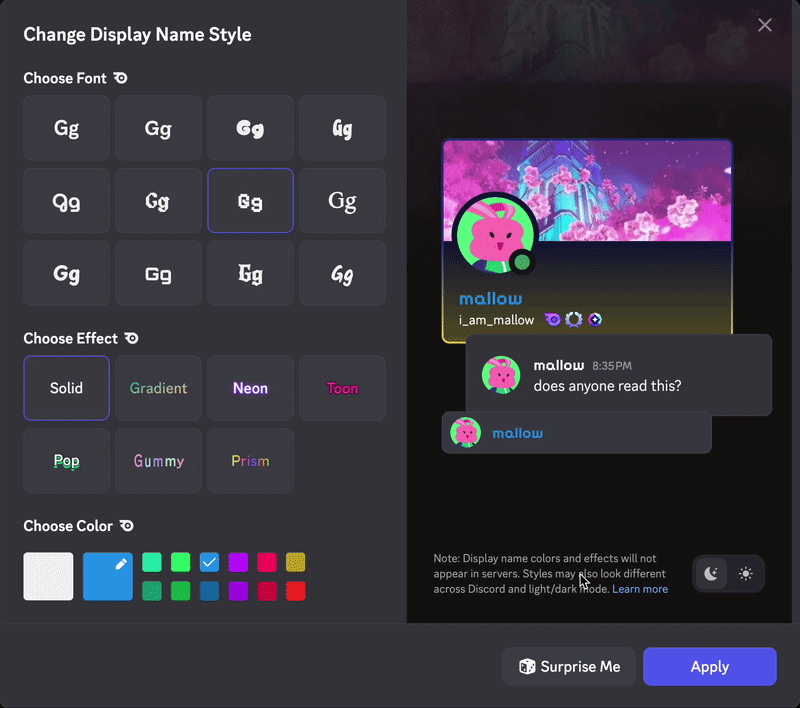800x708 pixels.
Task: Click the diamond-shaped profile badge on the right
Action: click(x=595, y=320)
